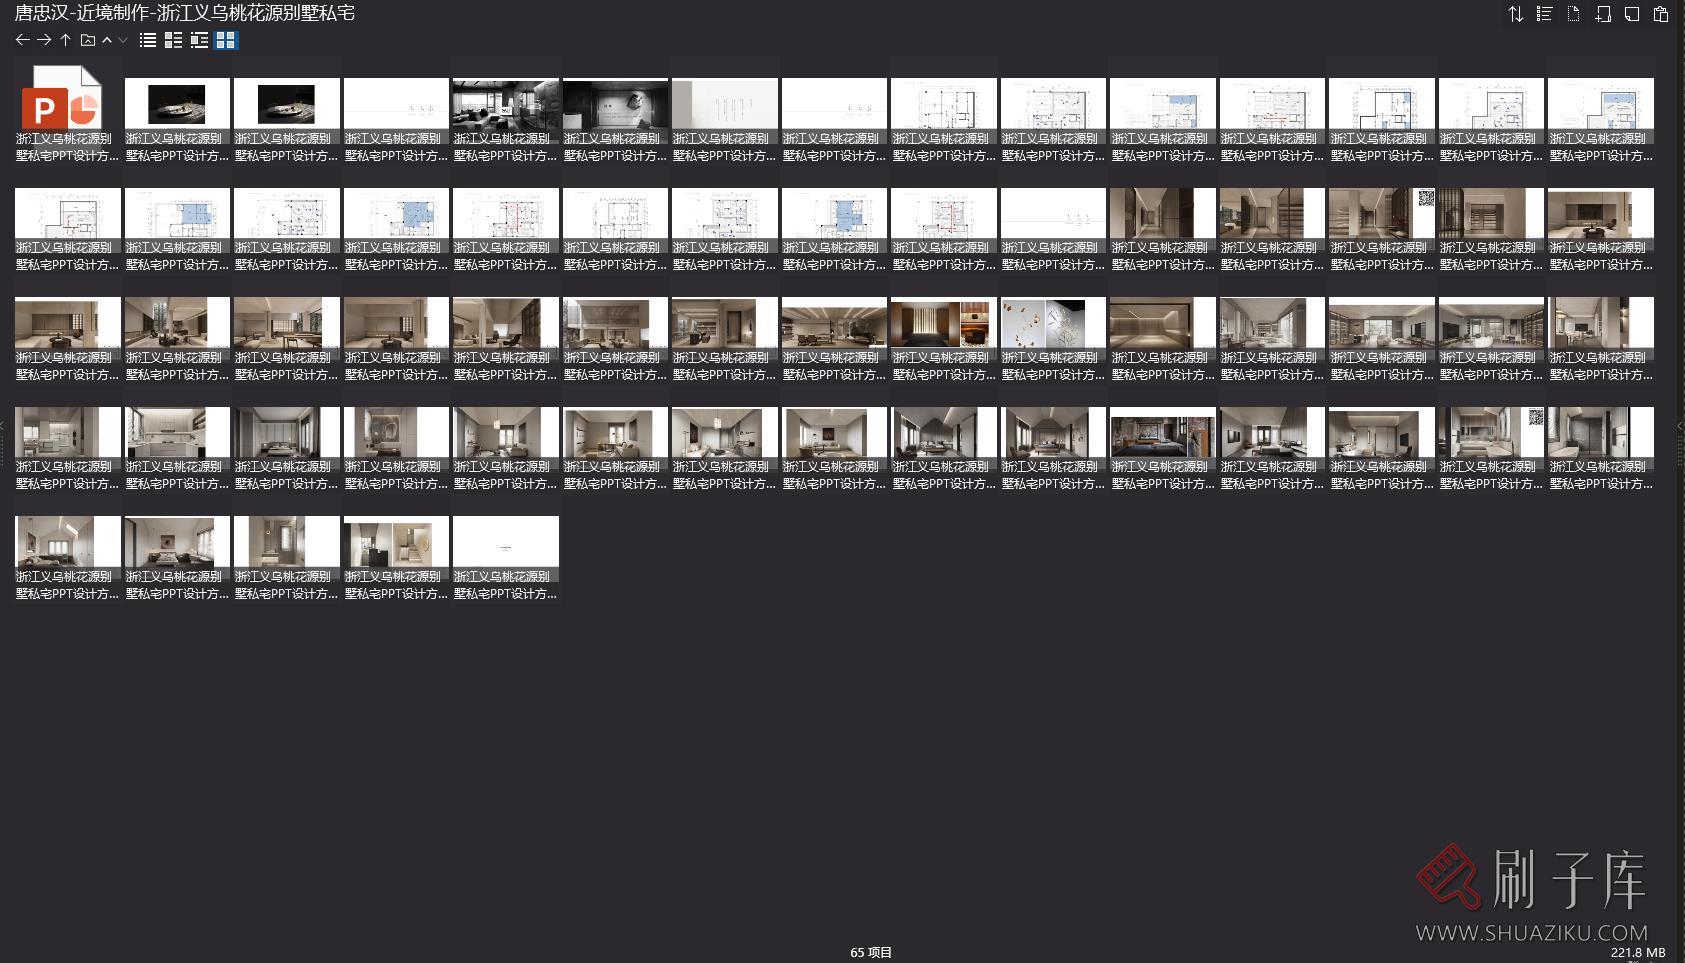The image size is (1685, 963).
Task: Navigate up one folder level
Action: tap(65, 40)
